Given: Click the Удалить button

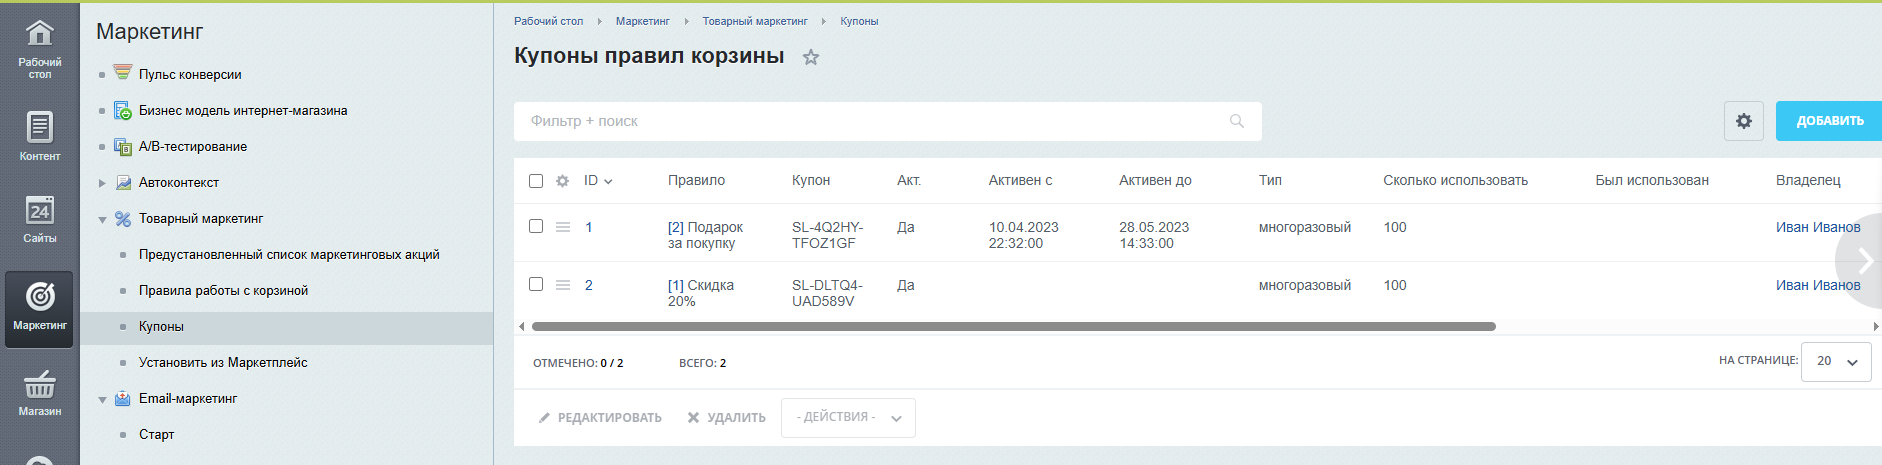Looking at the screenshot, I should (727, 418).
